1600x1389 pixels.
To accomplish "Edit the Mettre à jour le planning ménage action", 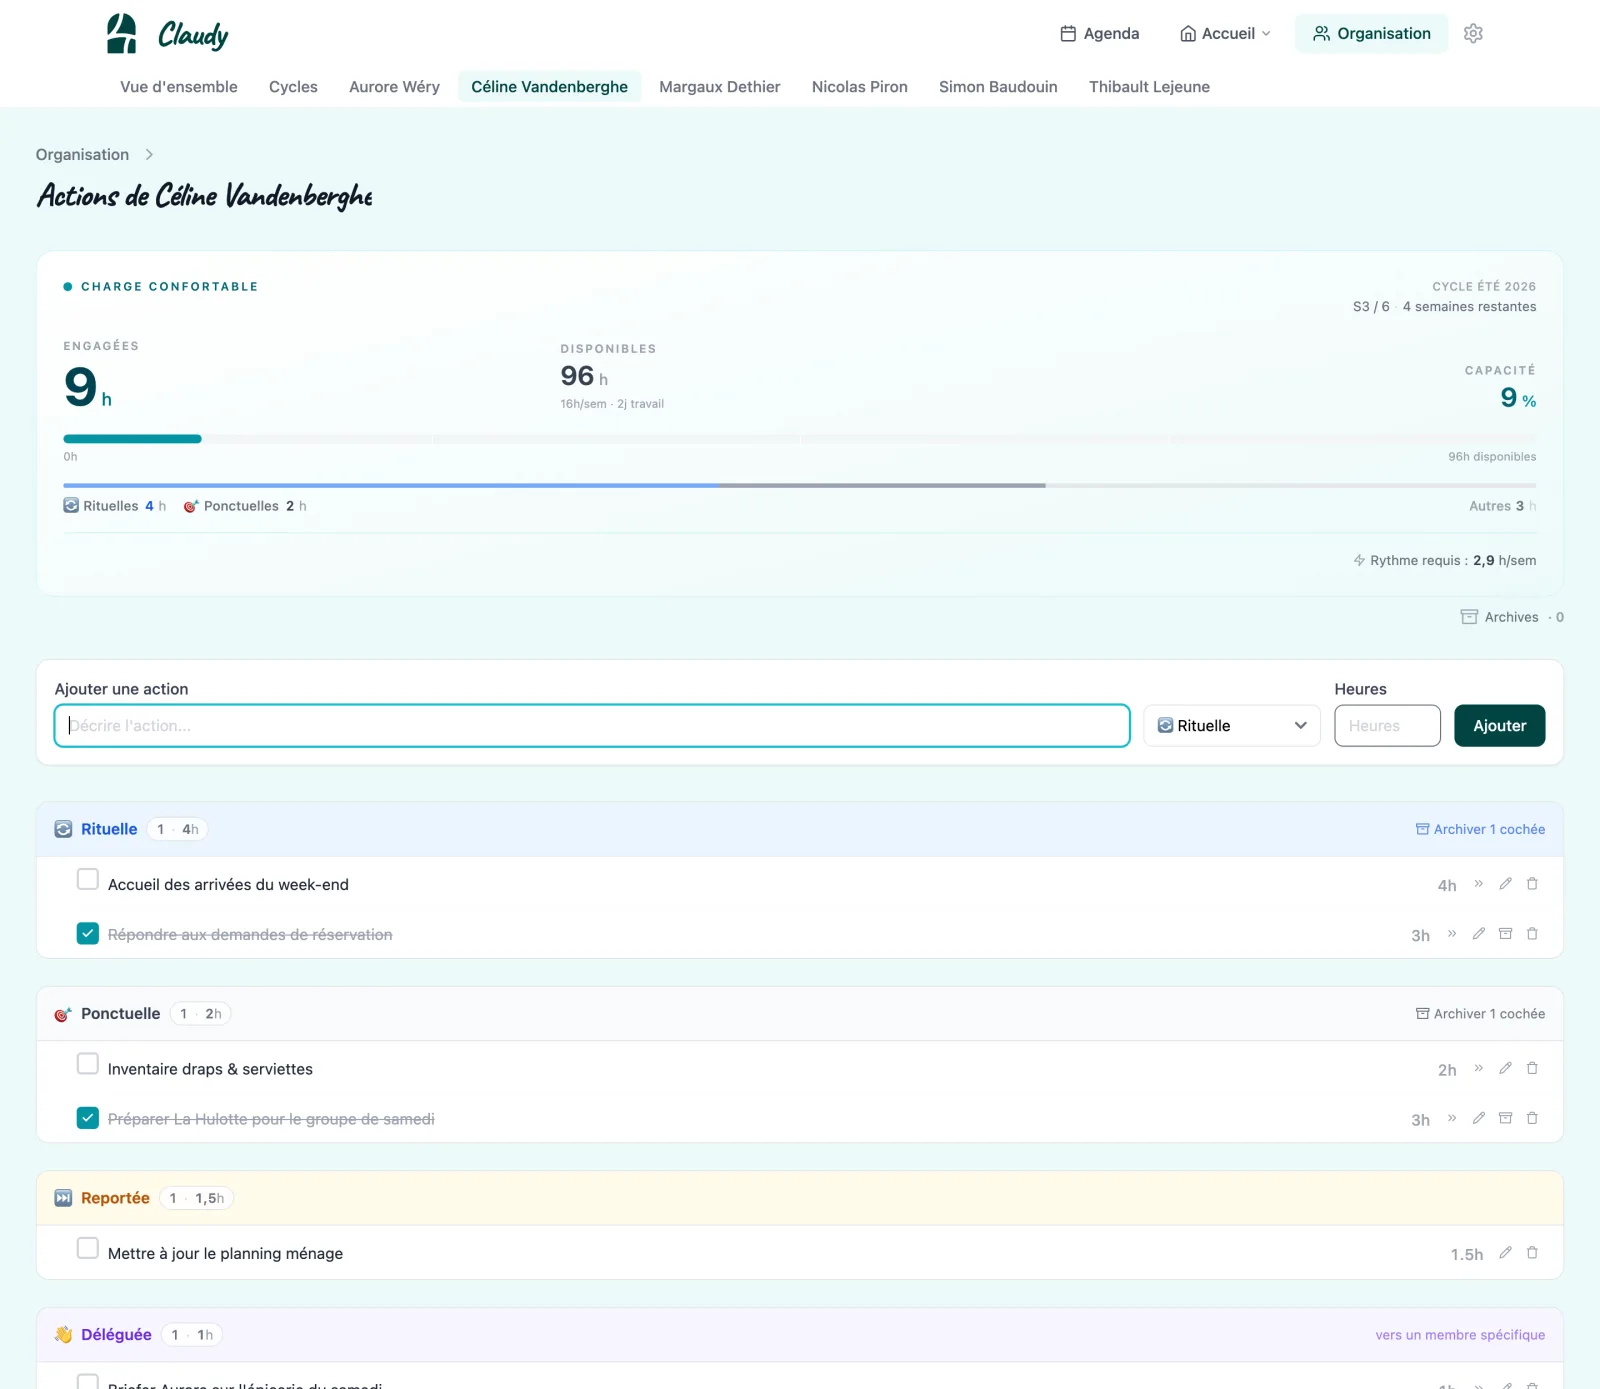I will click(1505, 1253).
